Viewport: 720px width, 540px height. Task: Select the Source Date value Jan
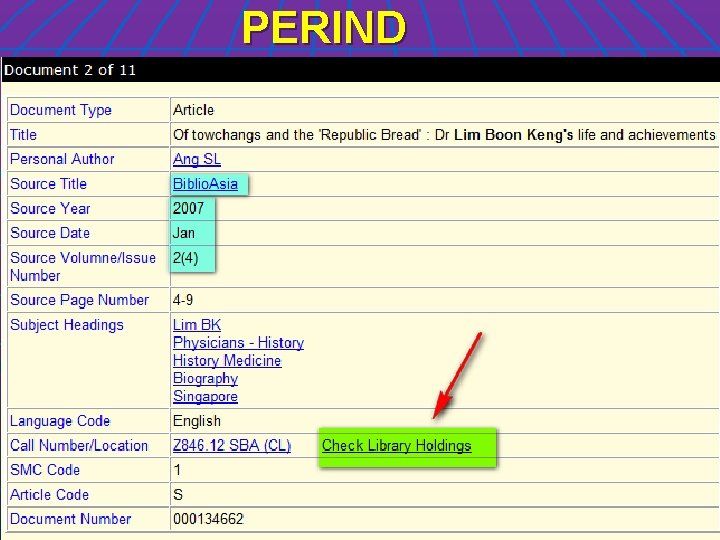click(x=184, y=233)
